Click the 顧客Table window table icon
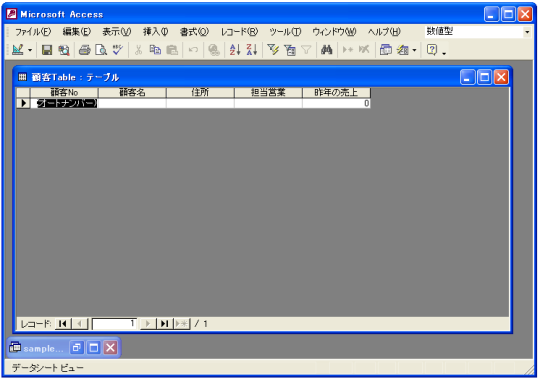 pos(22,77)
